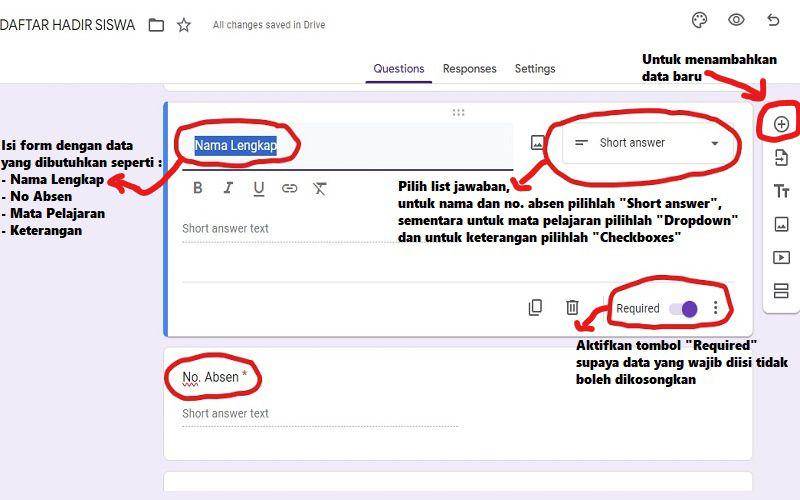Image resolution: width=800 pixels, height=500 pixels.
Task: Add image from the sidebar
Action: pyautogui.click(x=781, y=224)
